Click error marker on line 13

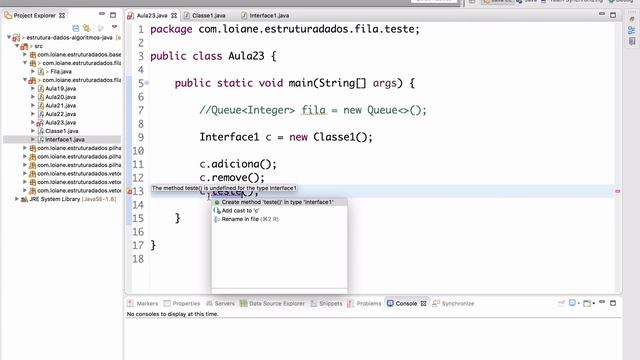(129, 191)
